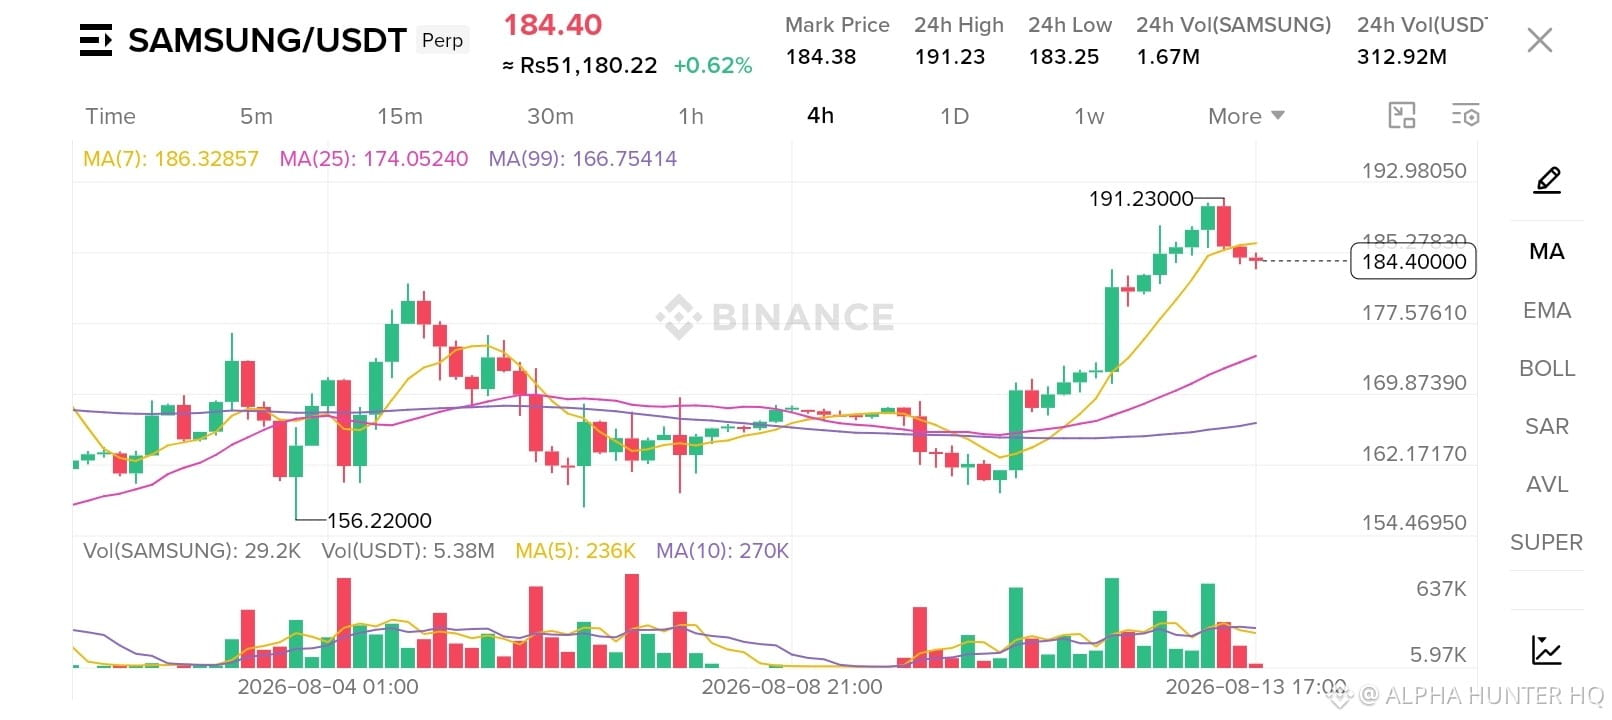Click the Mark Price value 184.38

(821, 57)
